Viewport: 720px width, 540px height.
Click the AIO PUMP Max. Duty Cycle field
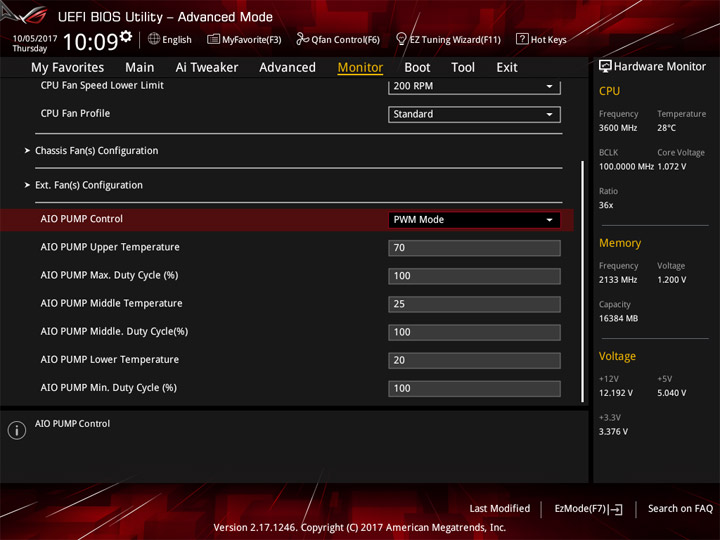[x=474, y=276]
